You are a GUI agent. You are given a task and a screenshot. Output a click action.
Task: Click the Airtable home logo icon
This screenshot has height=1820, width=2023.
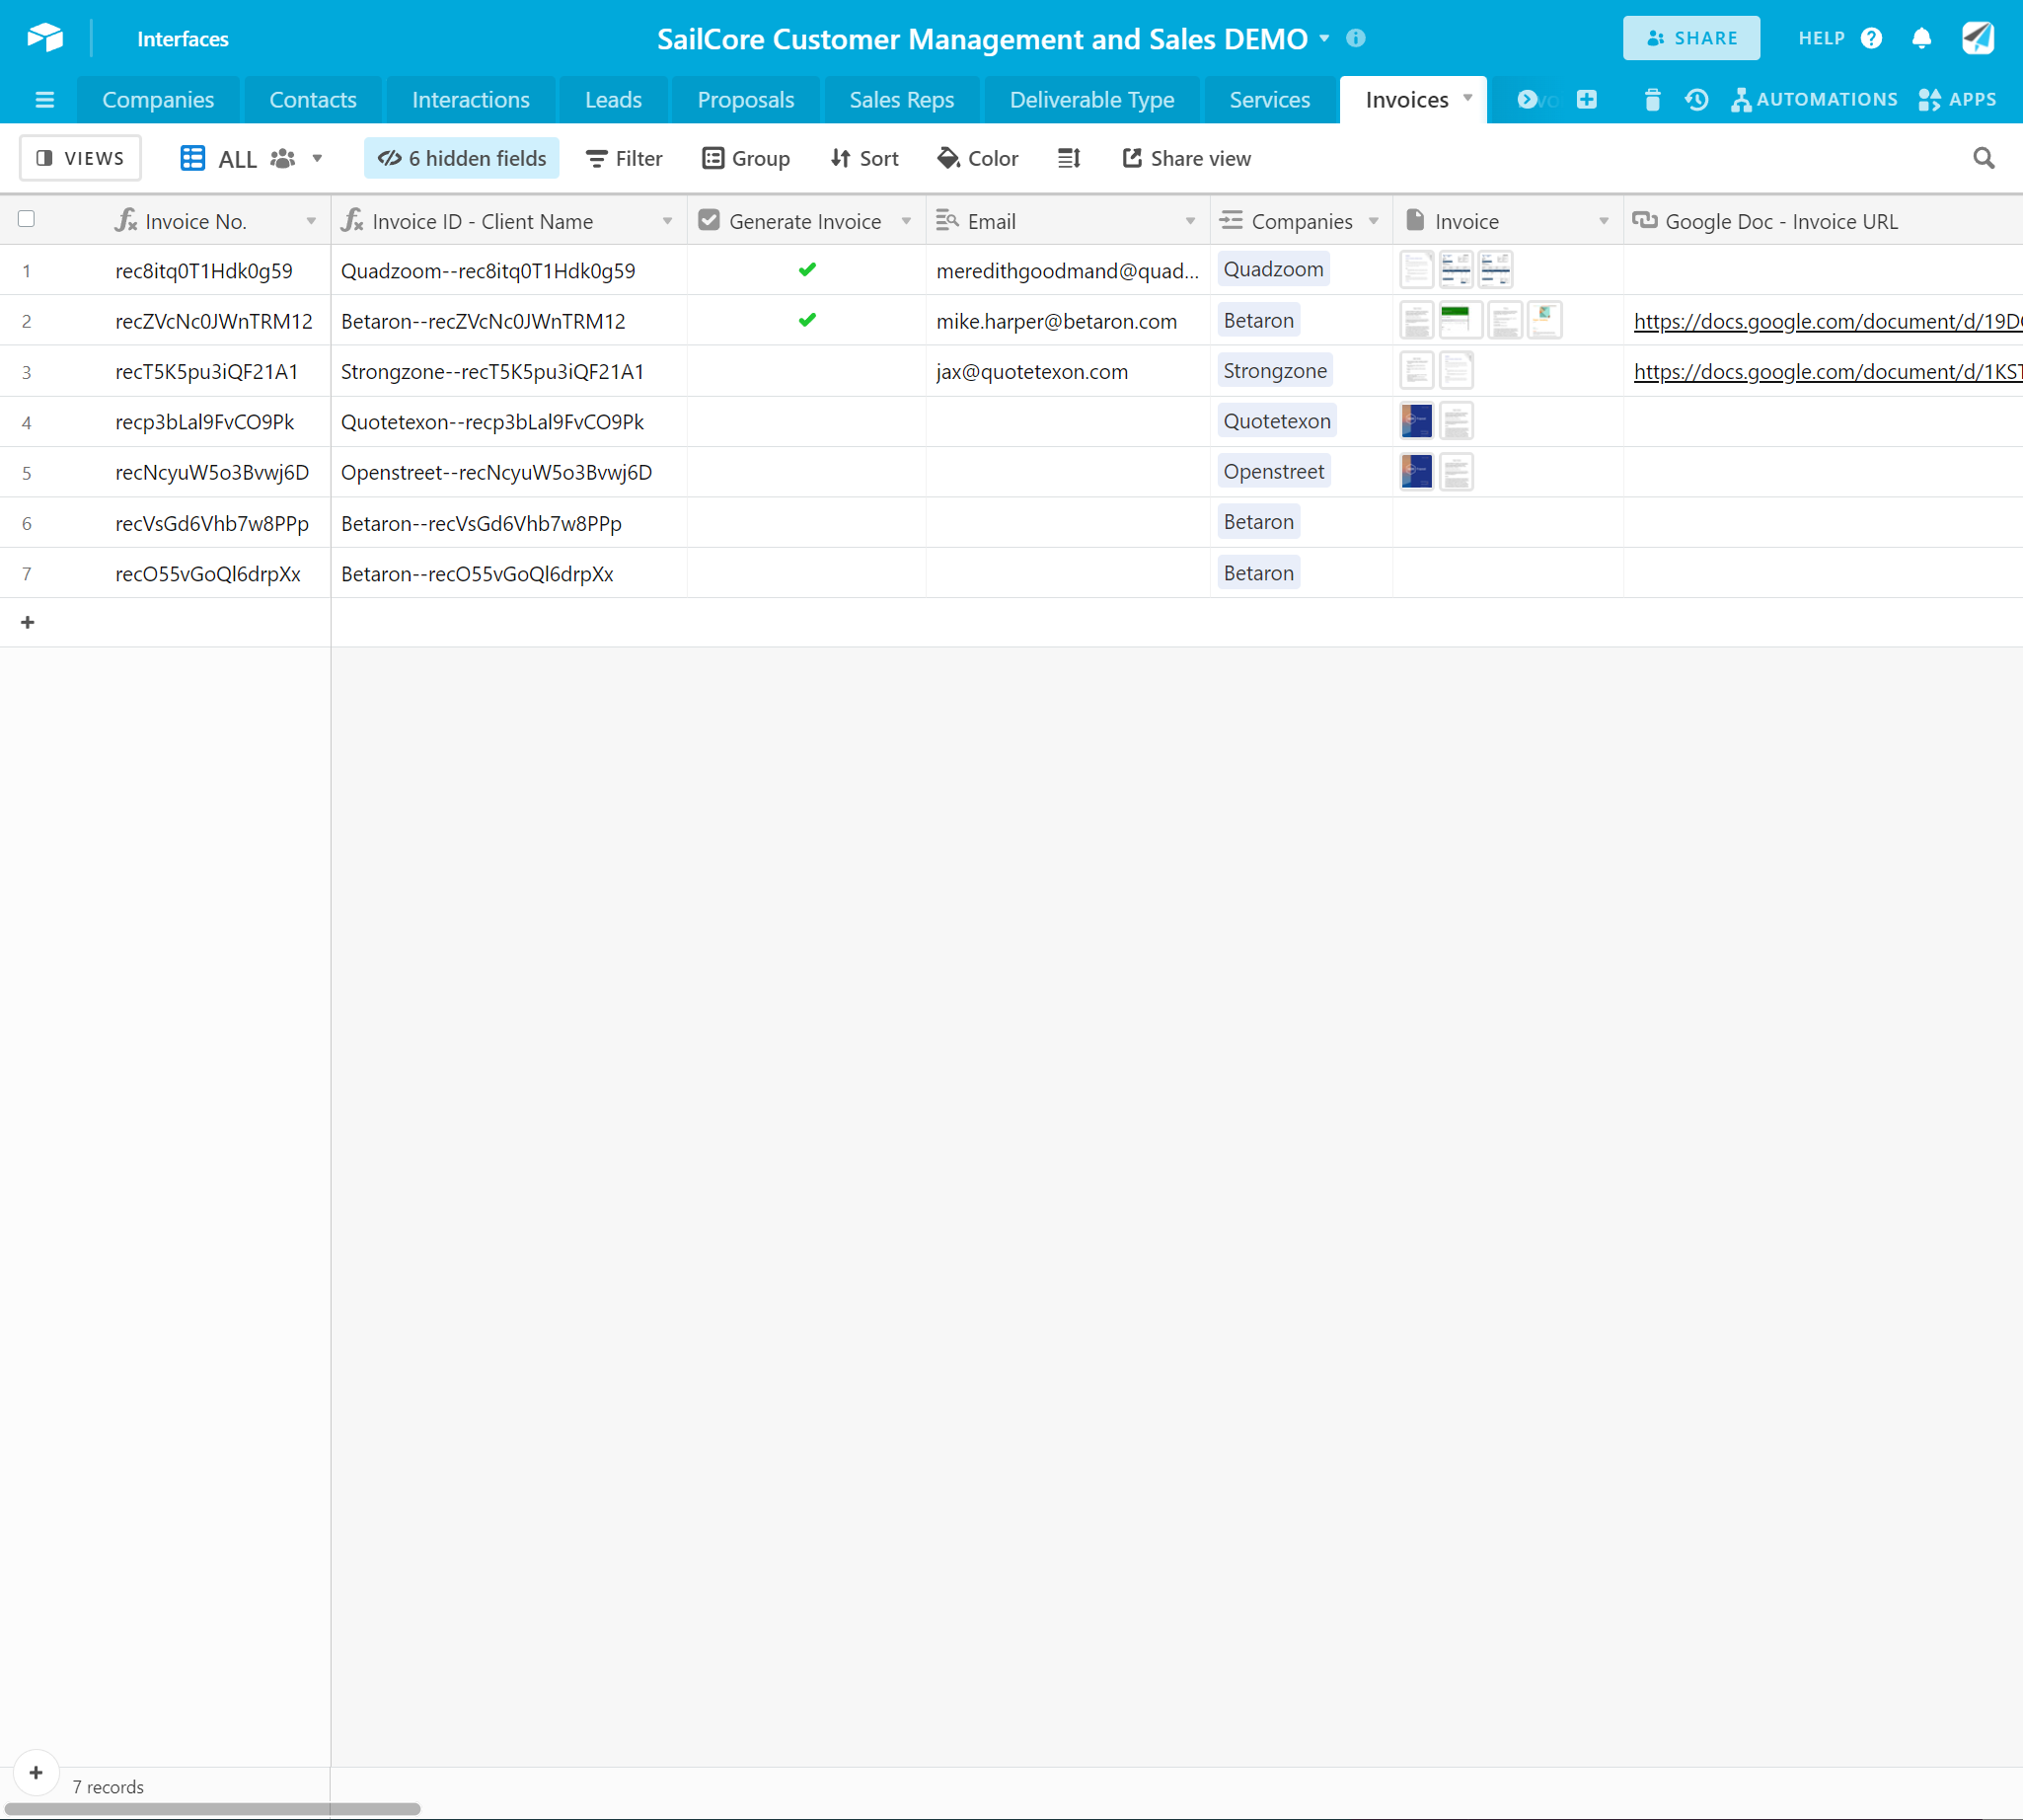point(45,38)
